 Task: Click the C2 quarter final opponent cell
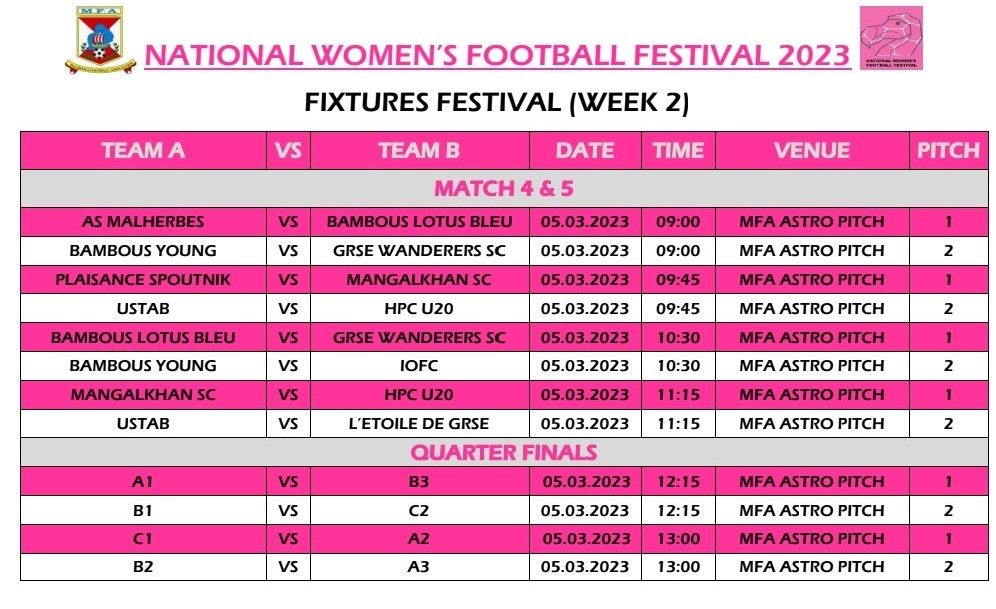tap(419, 511)
